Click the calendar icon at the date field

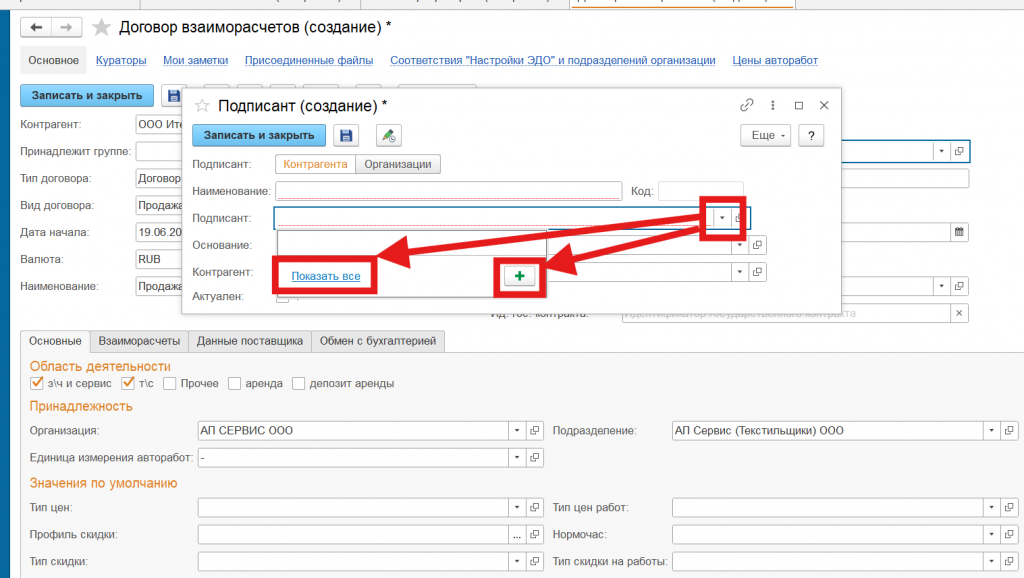click(959, 232)
